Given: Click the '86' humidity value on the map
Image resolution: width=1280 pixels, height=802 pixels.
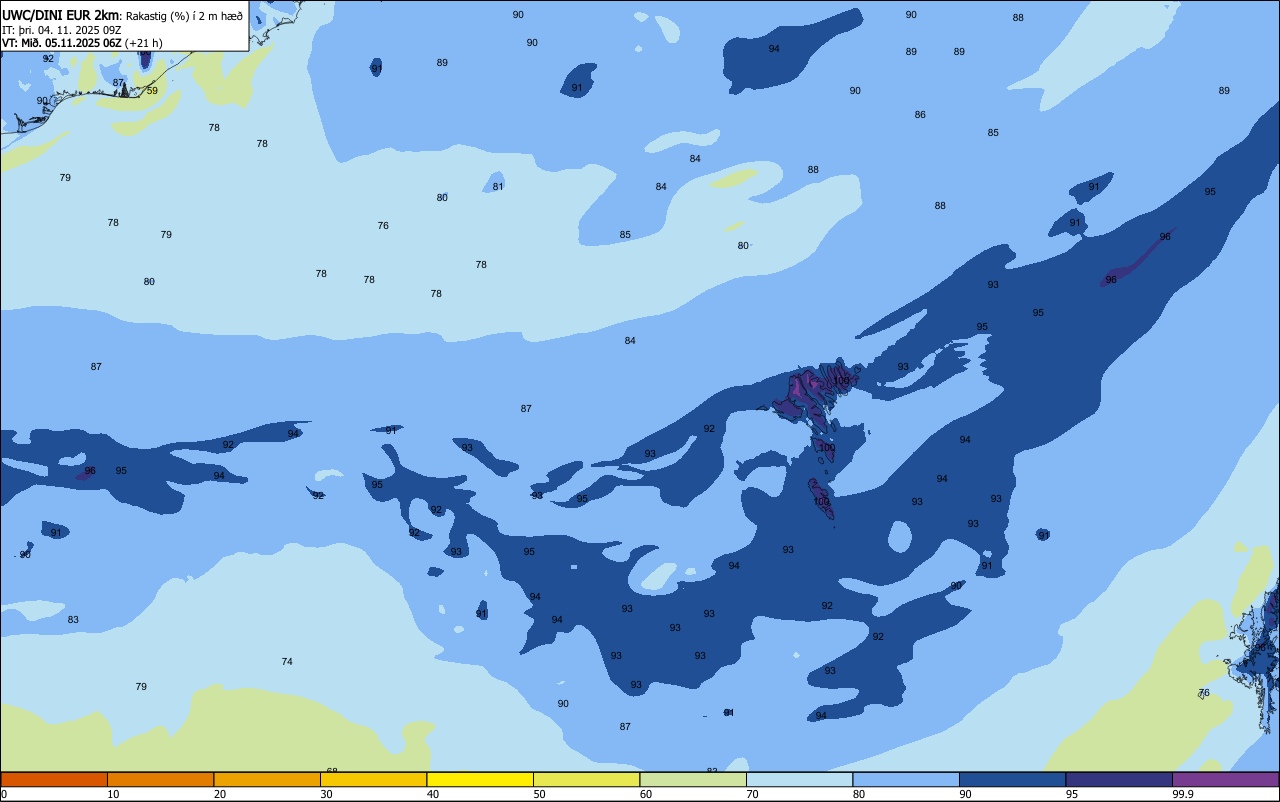Looking at the screenshot, I should 920,115.
